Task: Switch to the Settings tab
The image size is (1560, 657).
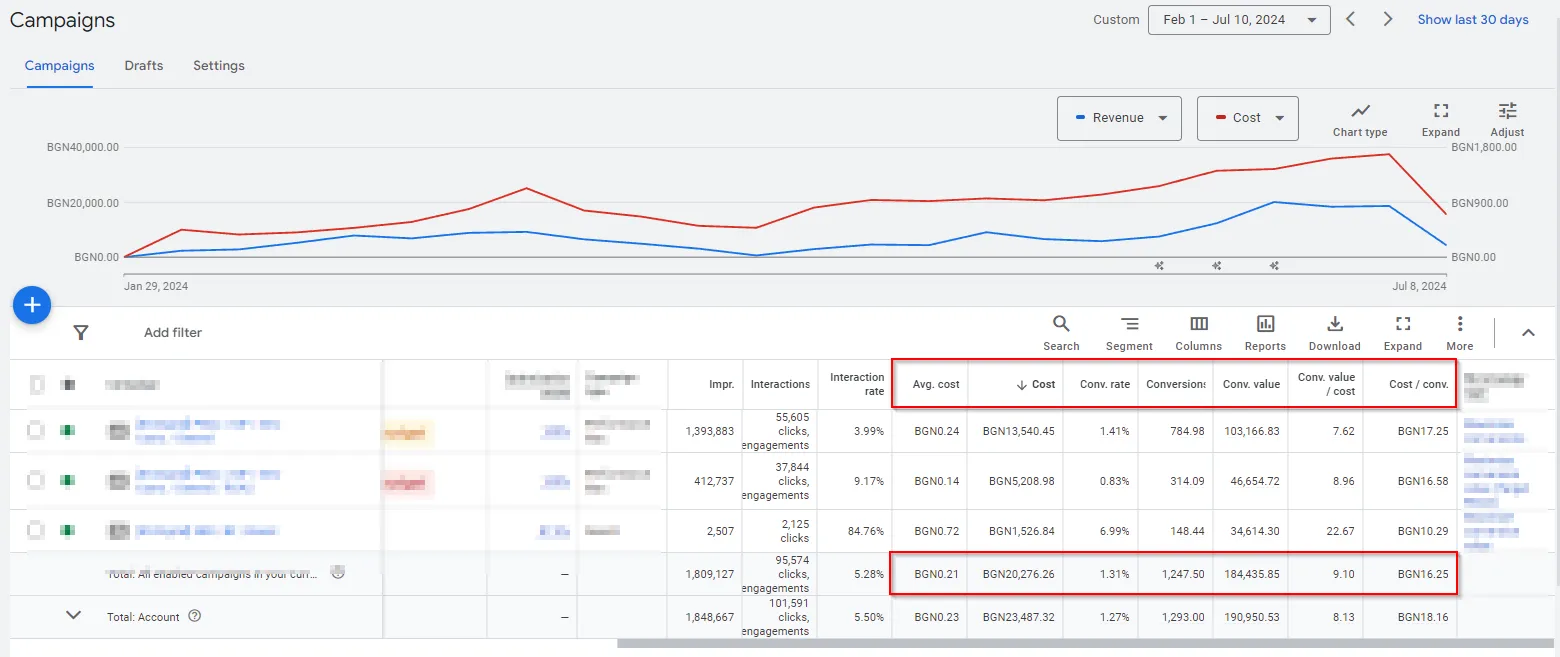Action: click(x=219, y=66)
